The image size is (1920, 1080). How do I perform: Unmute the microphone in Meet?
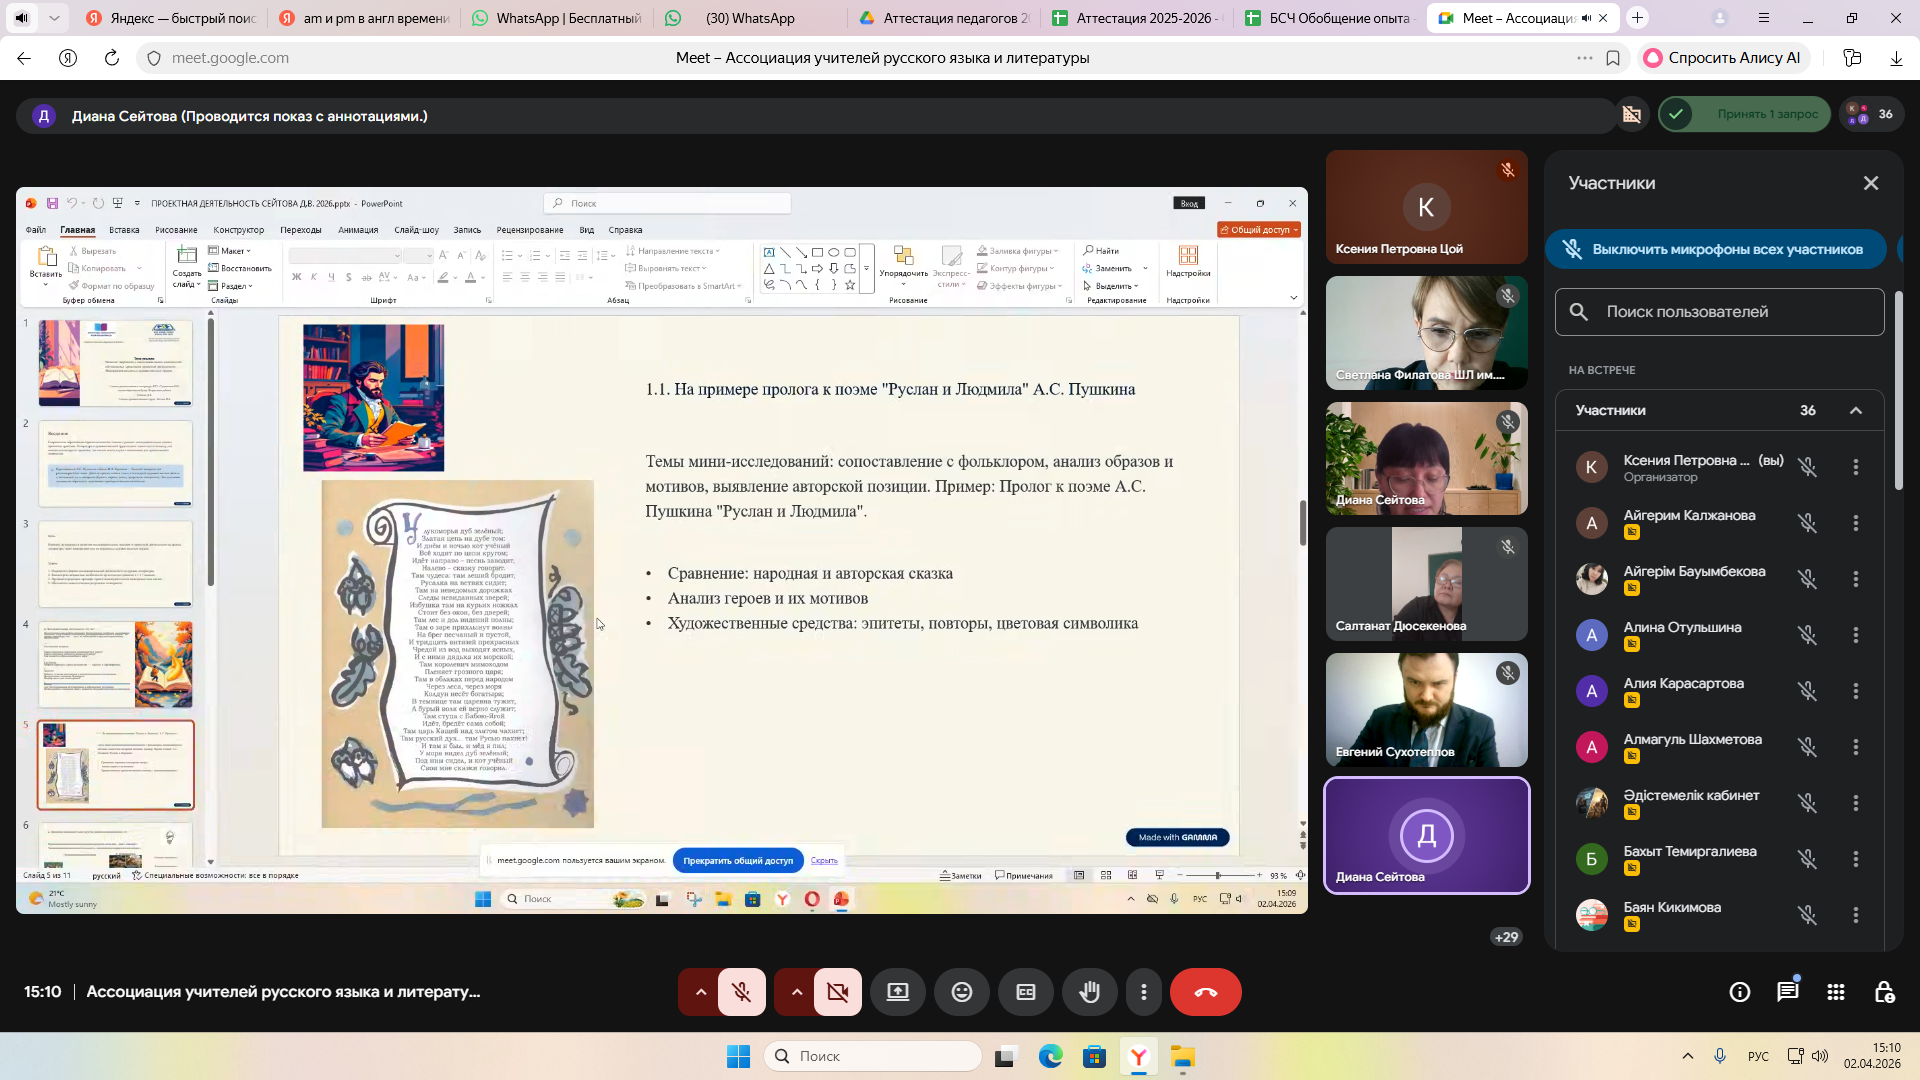coord(741,992)
